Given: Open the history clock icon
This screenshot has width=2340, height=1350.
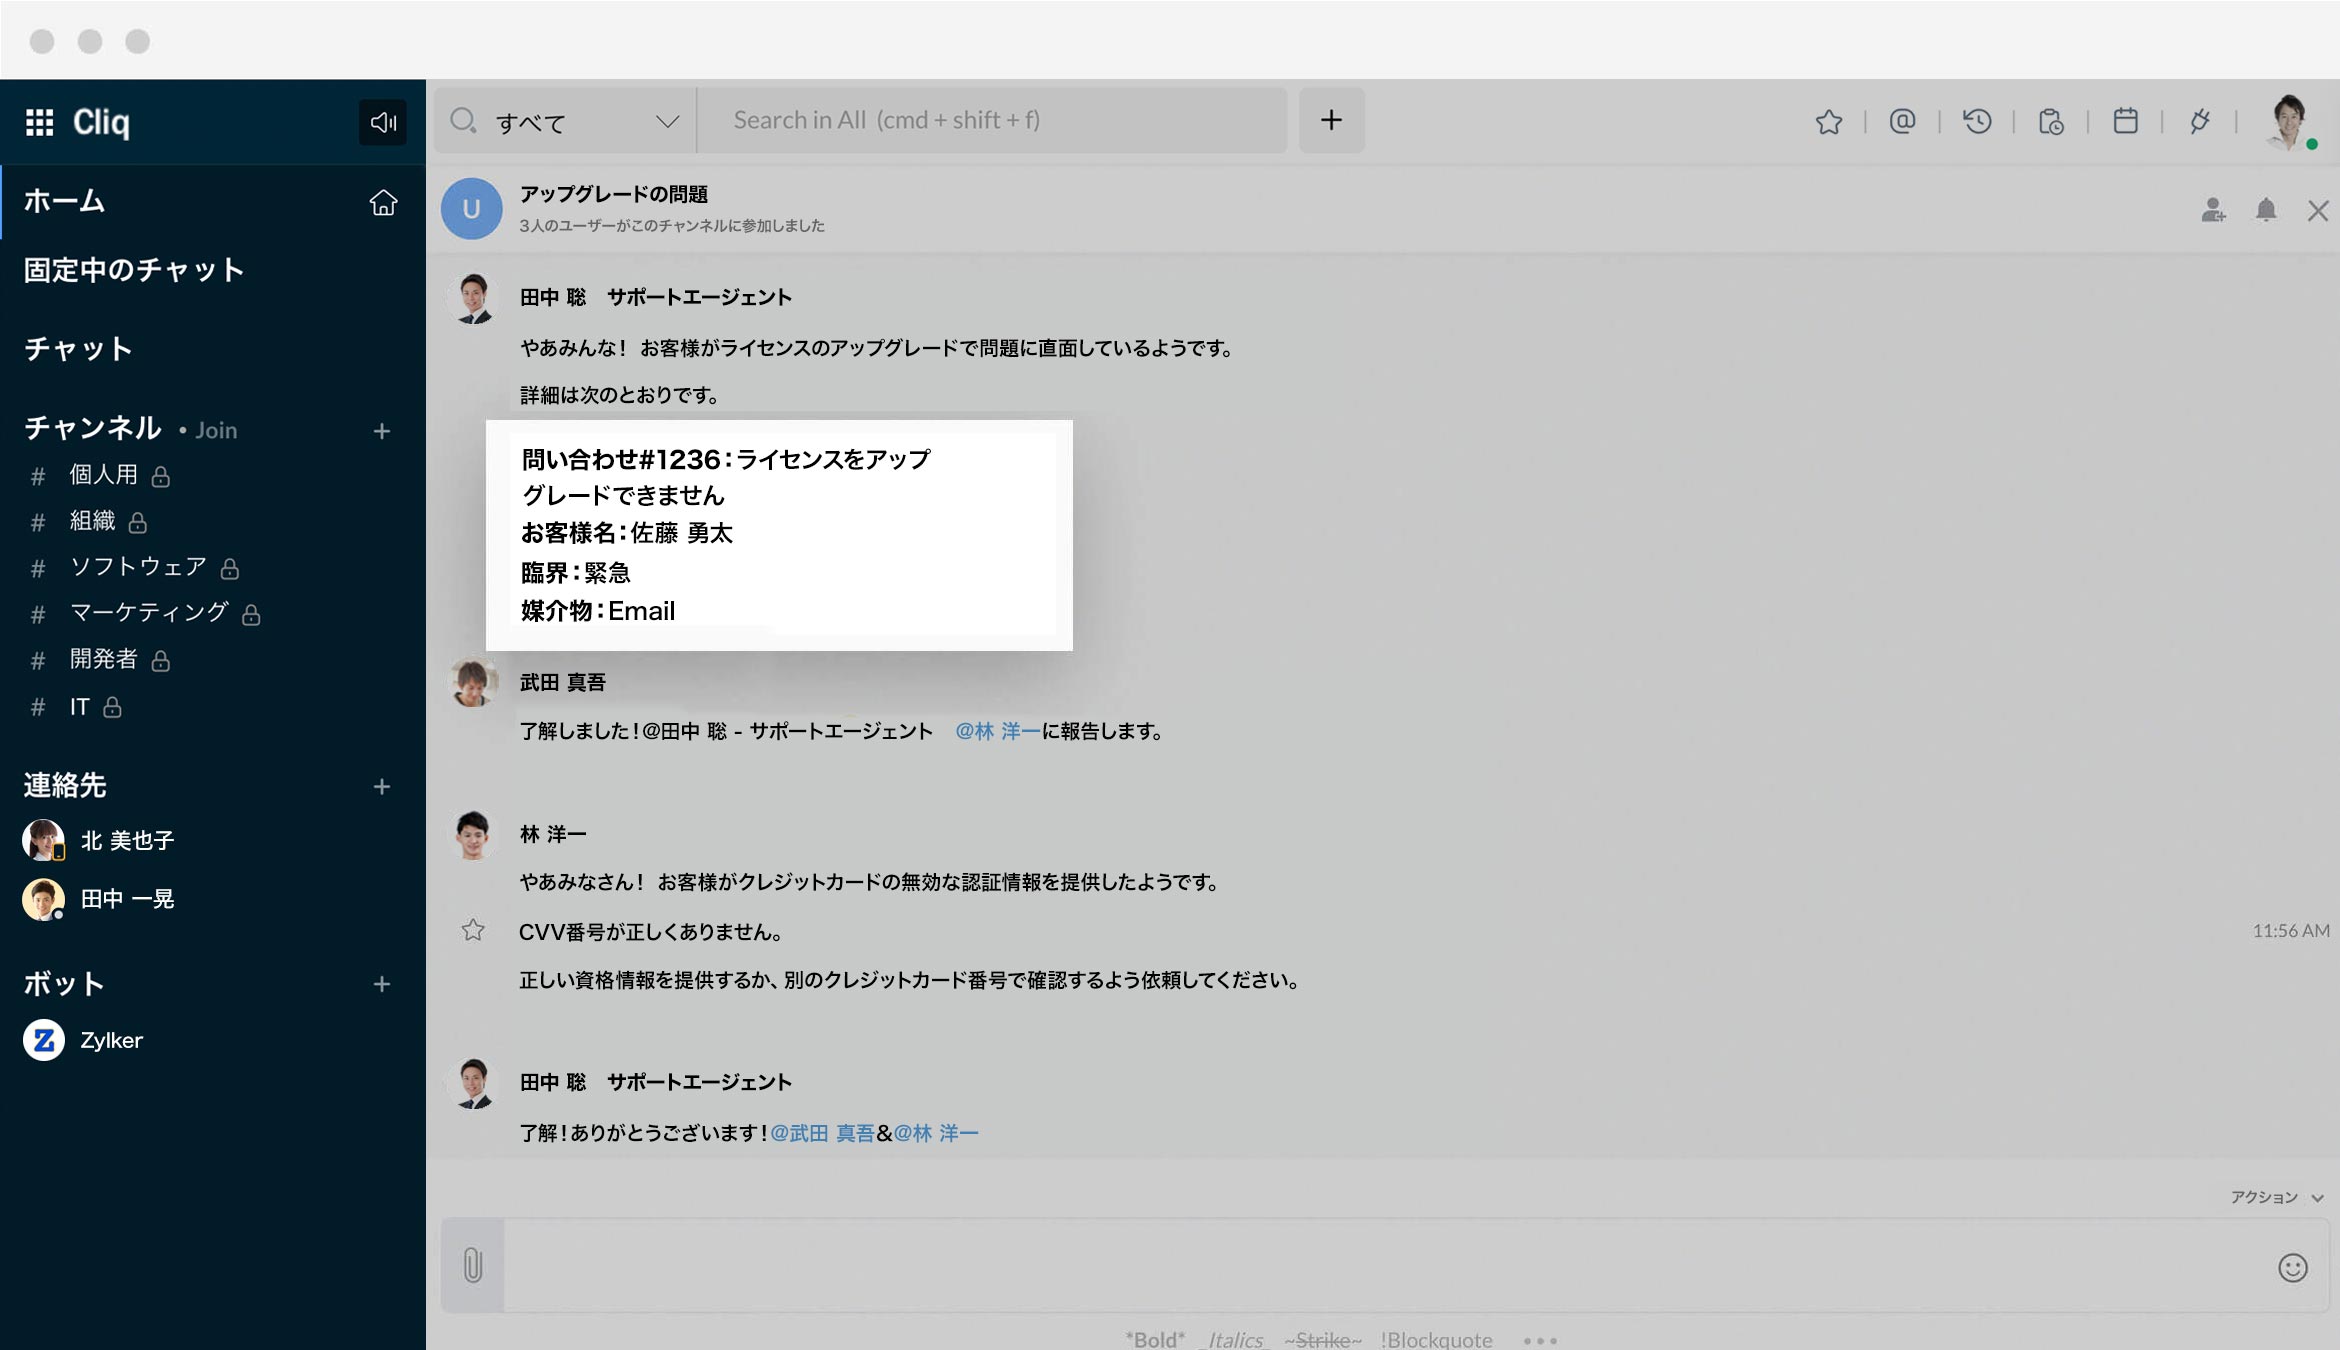Looking at the screenshot, I should [x=1977, y=122].
